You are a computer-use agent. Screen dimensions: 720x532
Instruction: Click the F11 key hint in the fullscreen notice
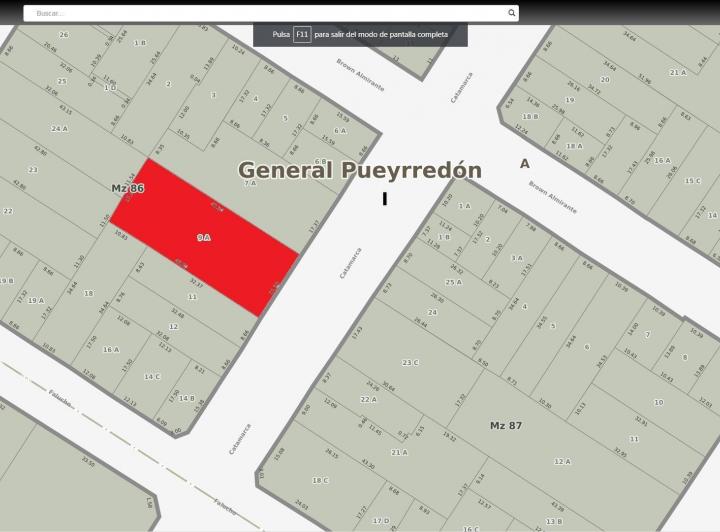[x=302, y=34]
